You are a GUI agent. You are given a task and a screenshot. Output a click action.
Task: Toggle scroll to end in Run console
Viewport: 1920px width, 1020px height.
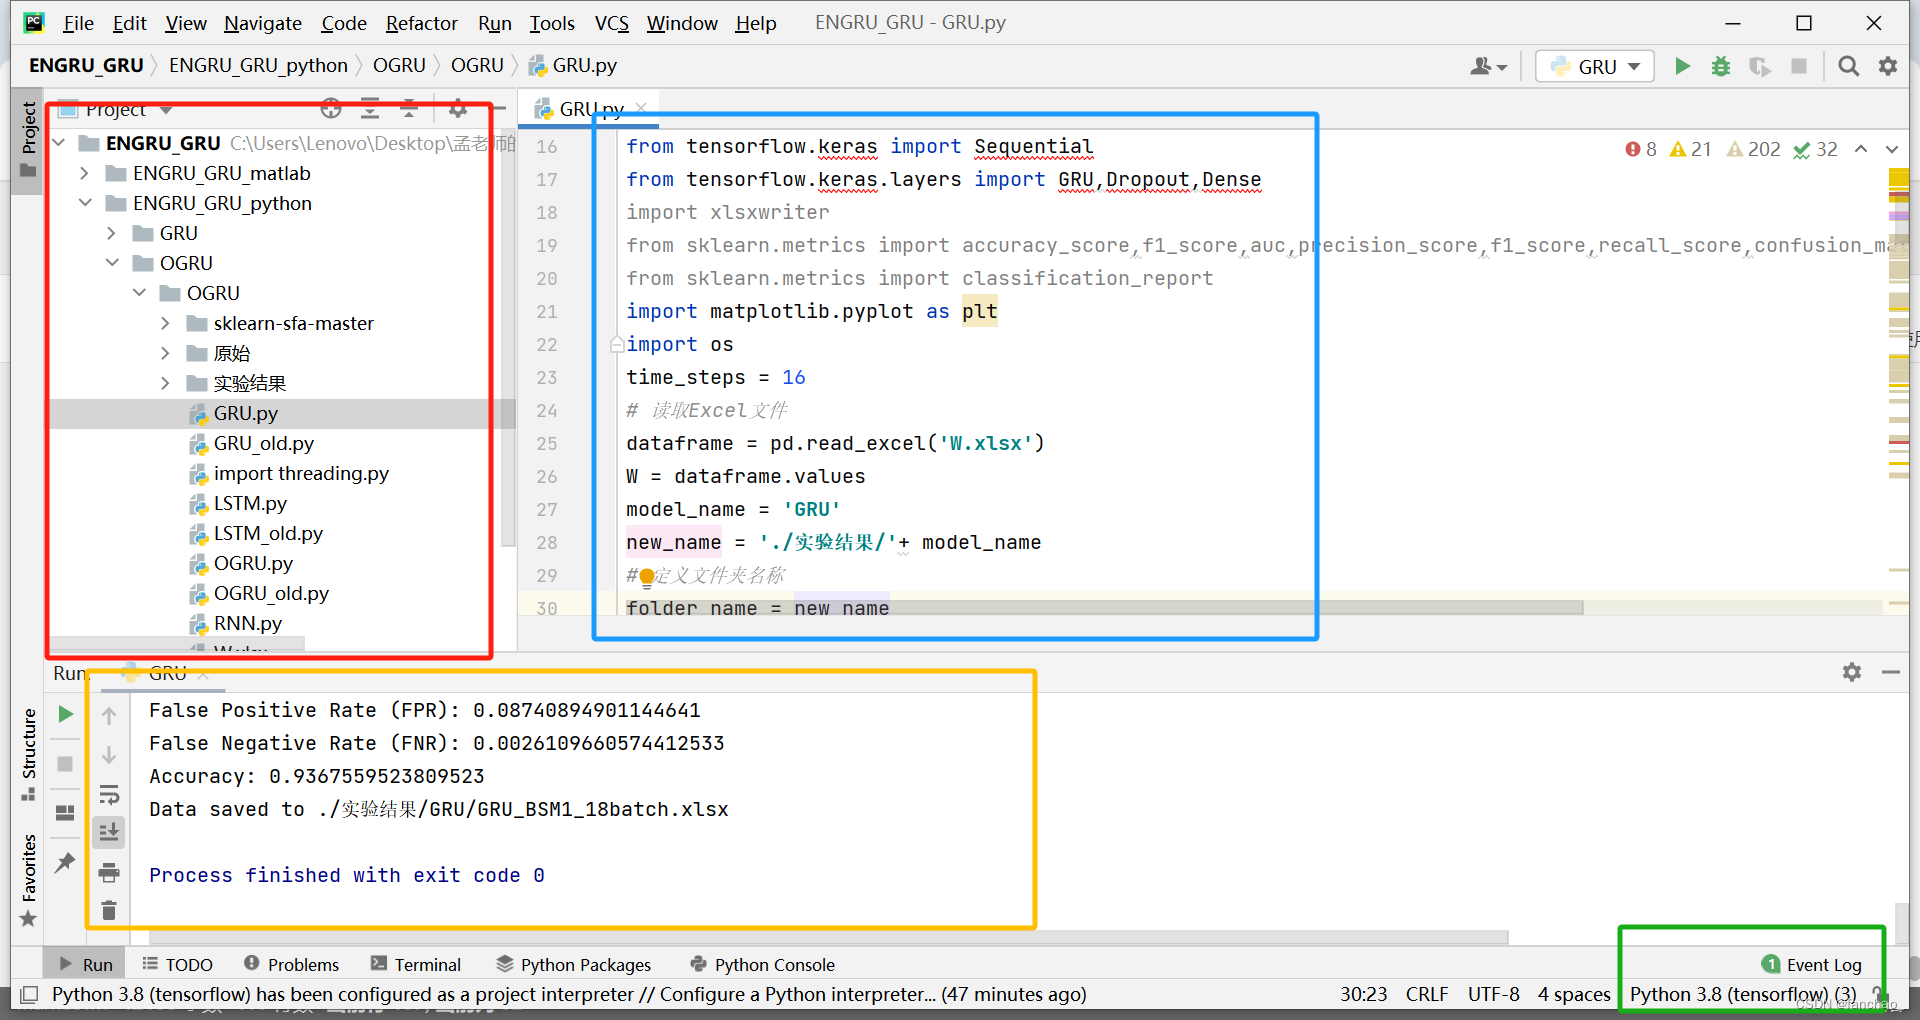[x=109, y=831]
